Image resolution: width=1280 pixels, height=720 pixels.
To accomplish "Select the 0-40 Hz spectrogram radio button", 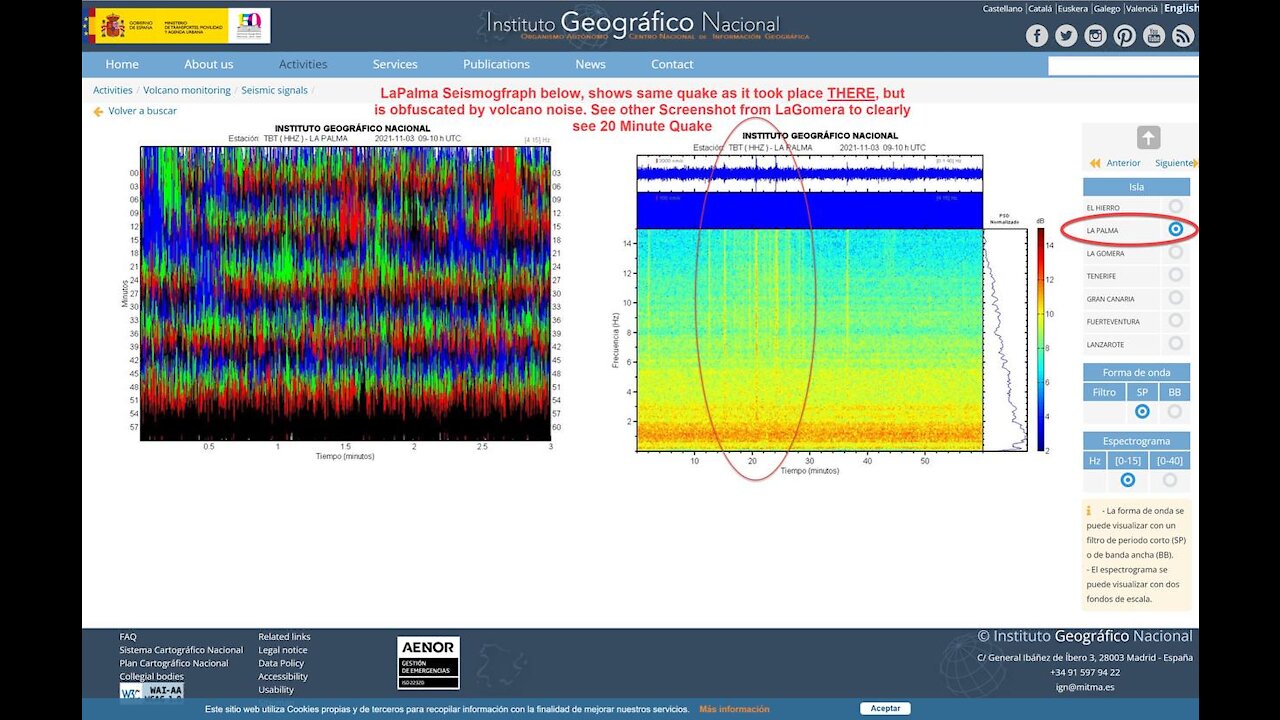I will (x=1169, y=480).
